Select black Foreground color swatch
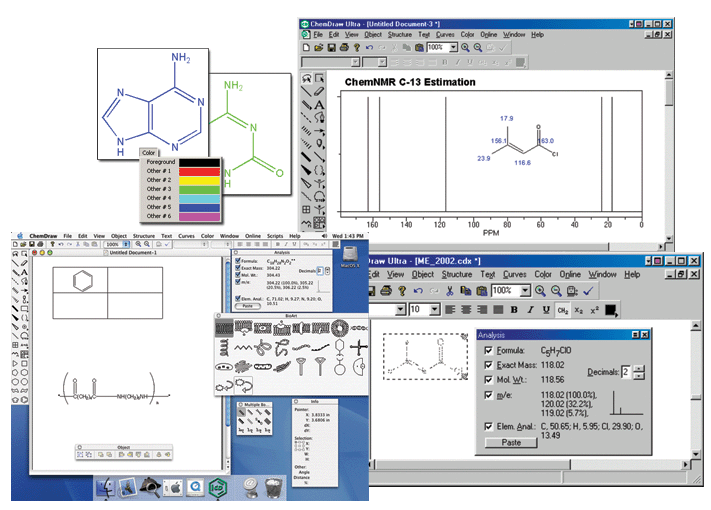Image resolution: width=711 pixels, height=510 pixels. click(199, 162)
